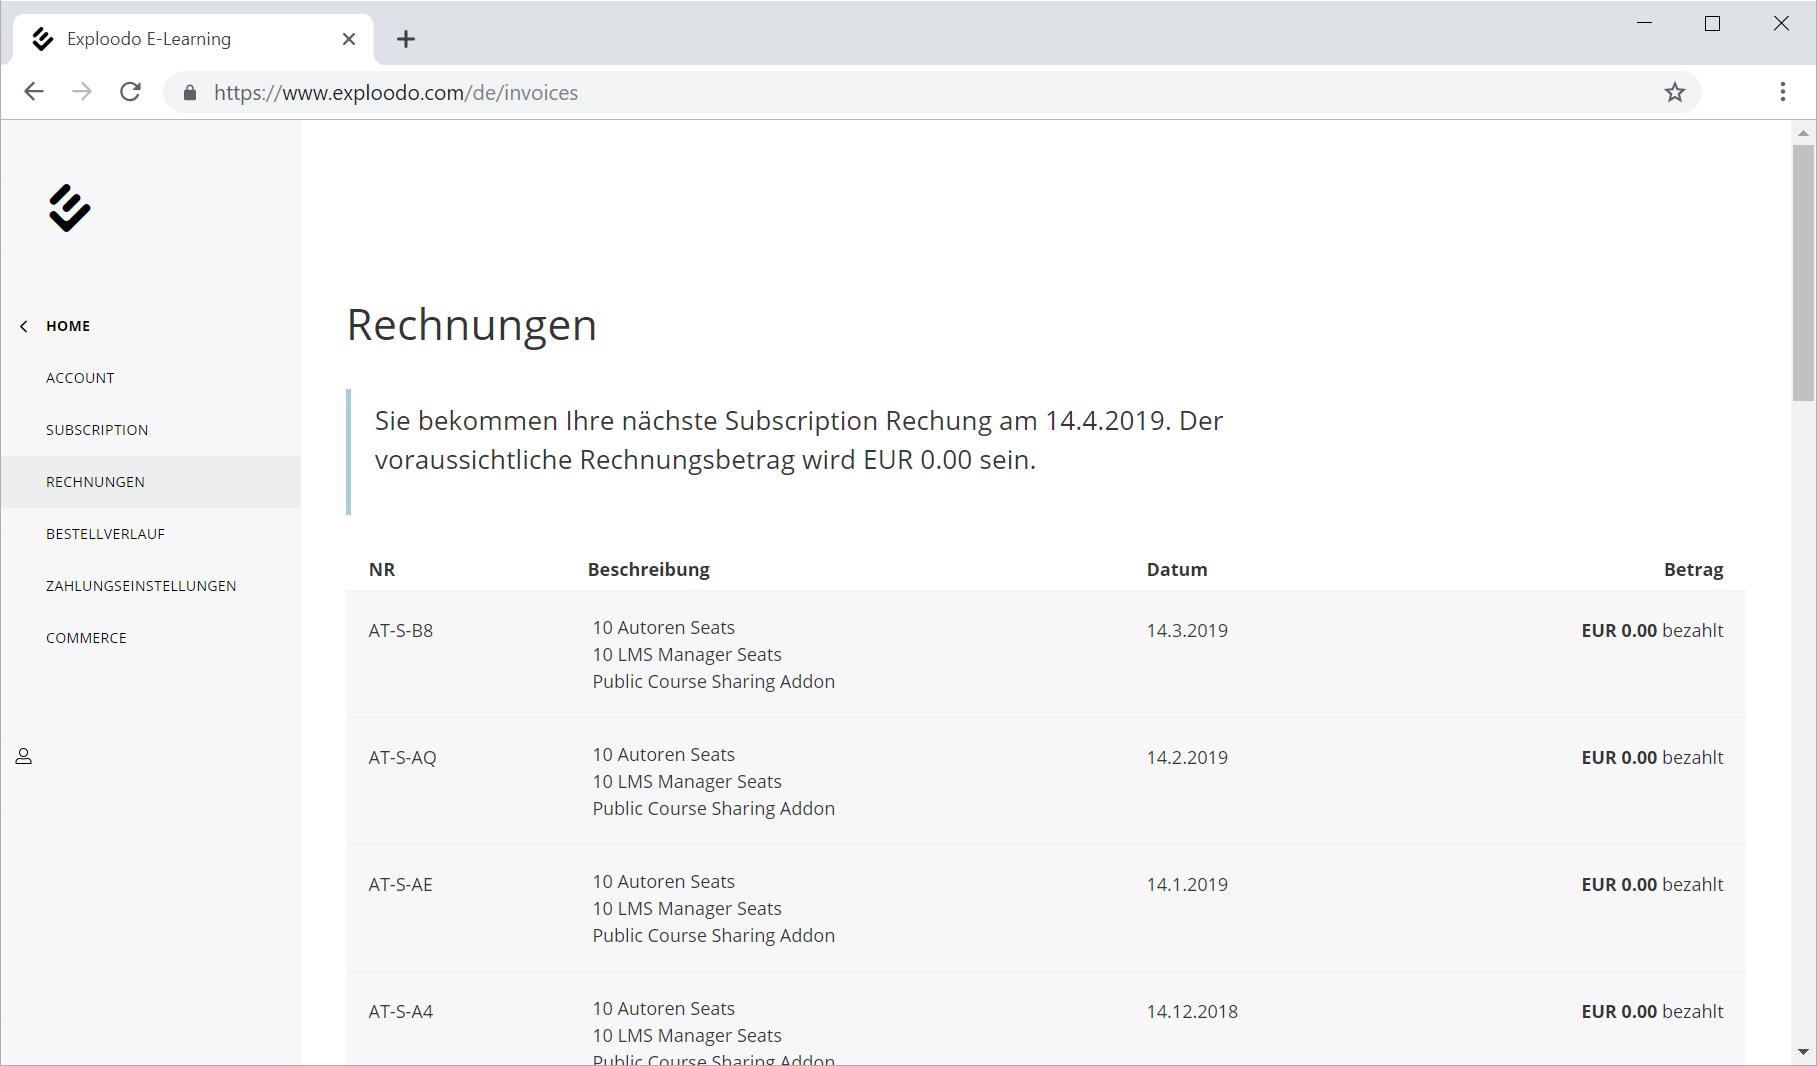
Task: Click the browser back arrow
Action: [34, 92]
